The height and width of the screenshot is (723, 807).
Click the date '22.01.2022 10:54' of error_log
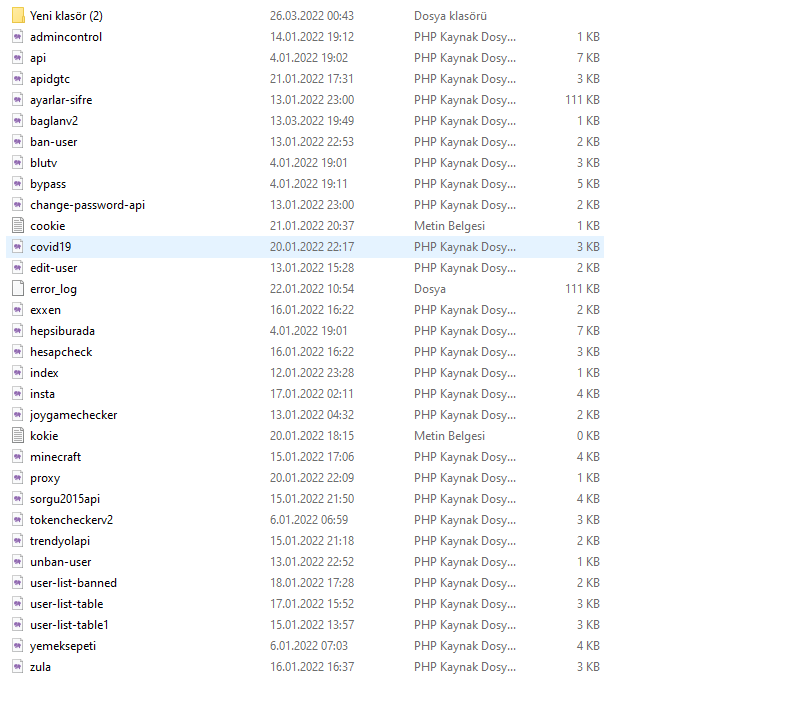coord(312,289)
